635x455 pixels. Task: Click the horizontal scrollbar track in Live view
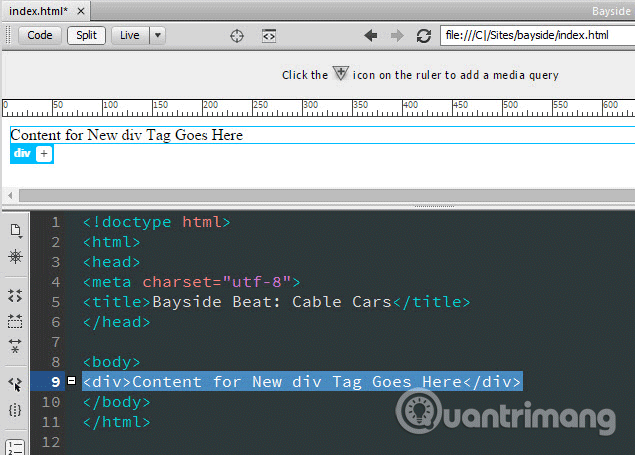[x=327, y=196]
